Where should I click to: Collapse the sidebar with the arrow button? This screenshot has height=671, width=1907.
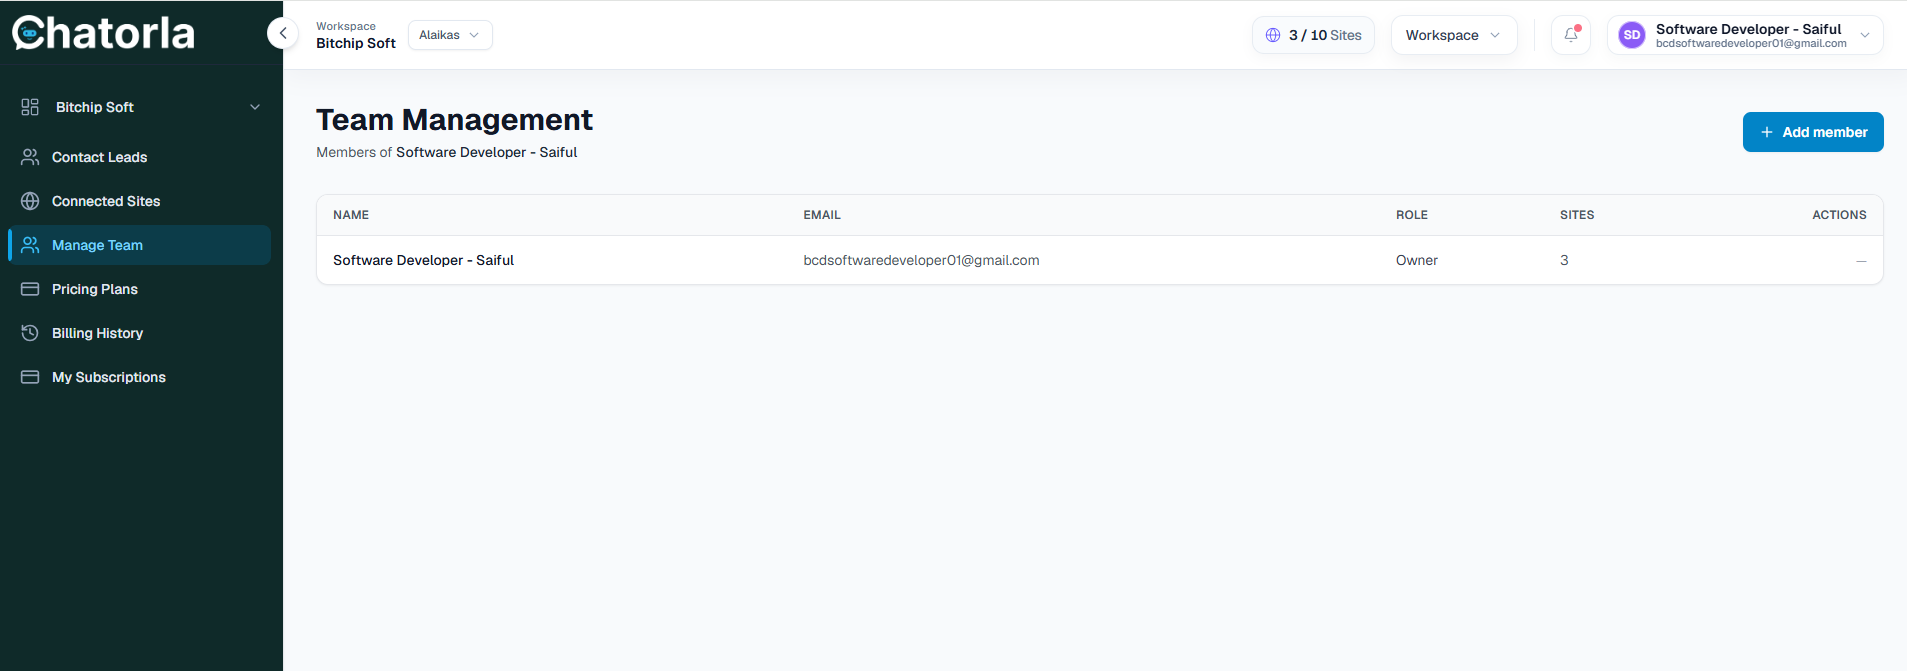283,33
